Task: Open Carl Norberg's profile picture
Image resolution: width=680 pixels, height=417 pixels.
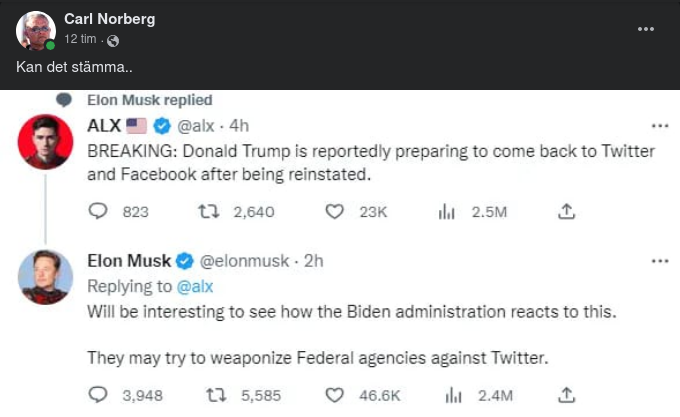Action: click(36, 30)
